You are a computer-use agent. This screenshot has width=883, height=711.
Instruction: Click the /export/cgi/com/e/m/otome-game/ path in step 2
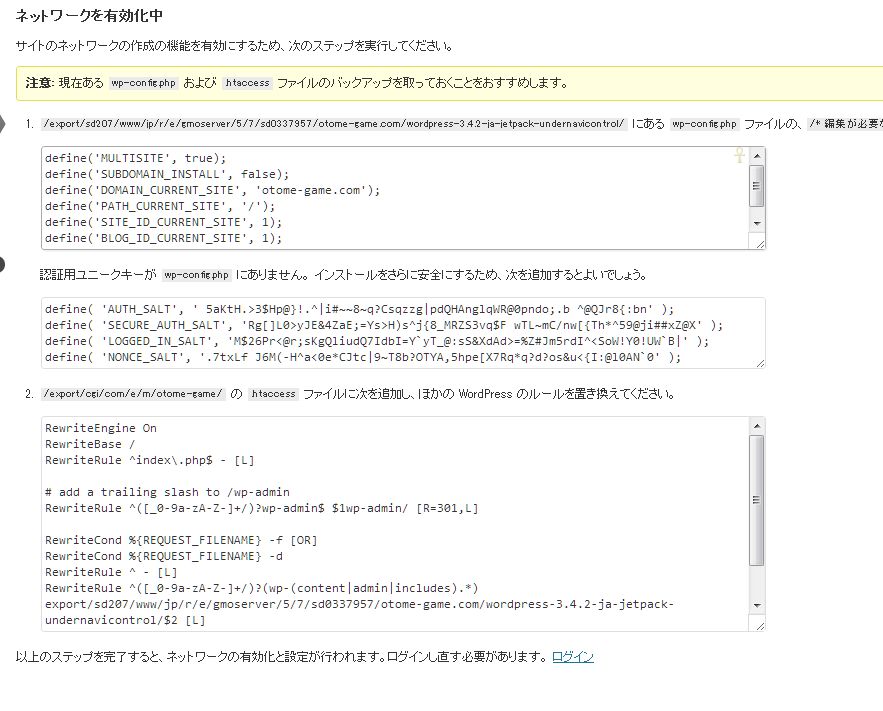click(133, 394)
